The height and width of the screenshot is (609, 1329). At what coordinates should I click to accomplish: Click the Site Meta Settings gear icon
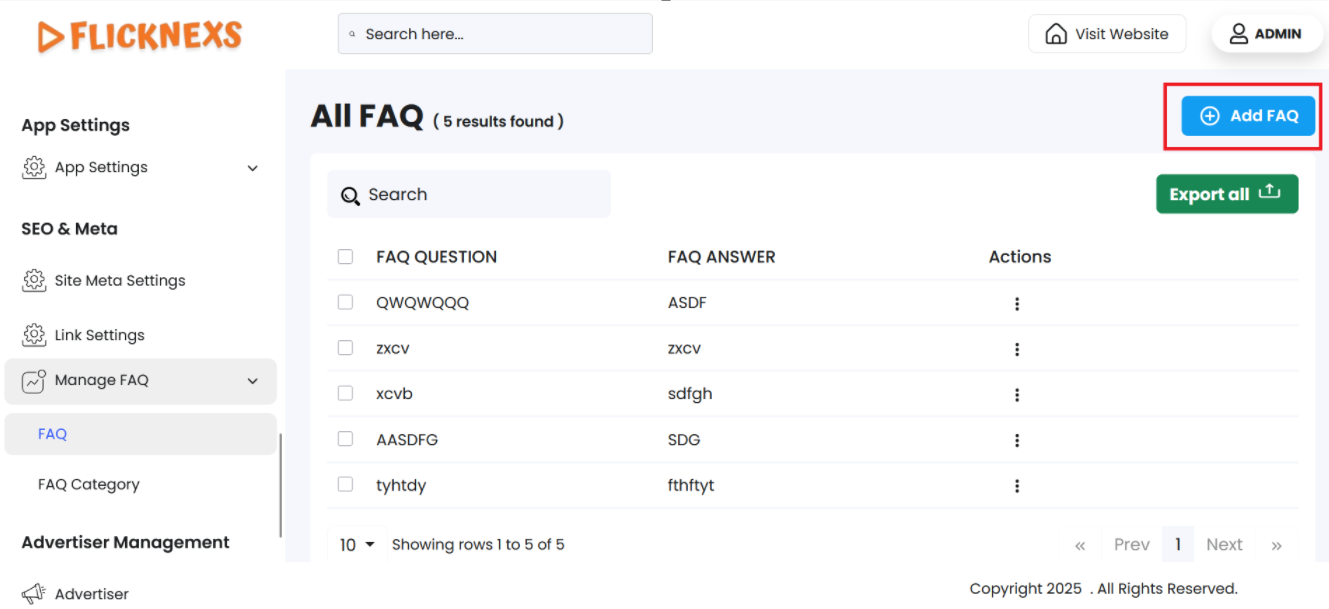click(34, 281)
